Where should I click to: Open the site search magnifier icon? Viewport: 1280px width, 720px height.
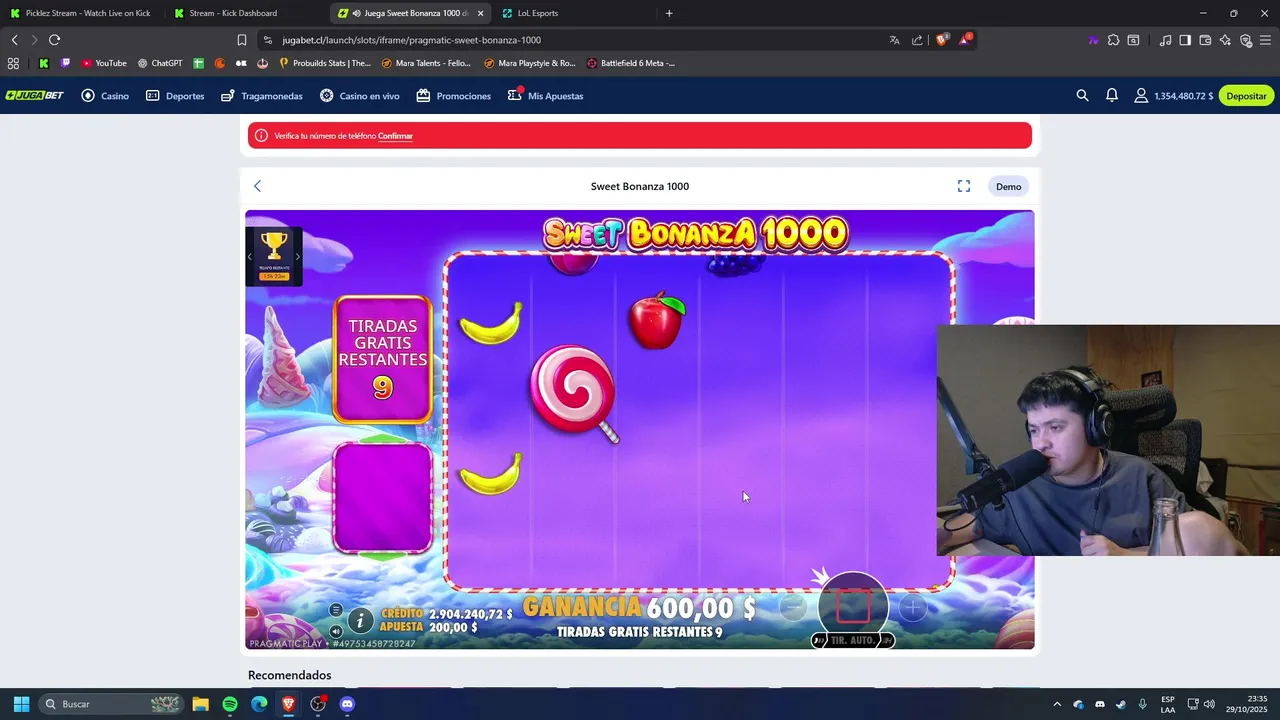pos(1082,96)
